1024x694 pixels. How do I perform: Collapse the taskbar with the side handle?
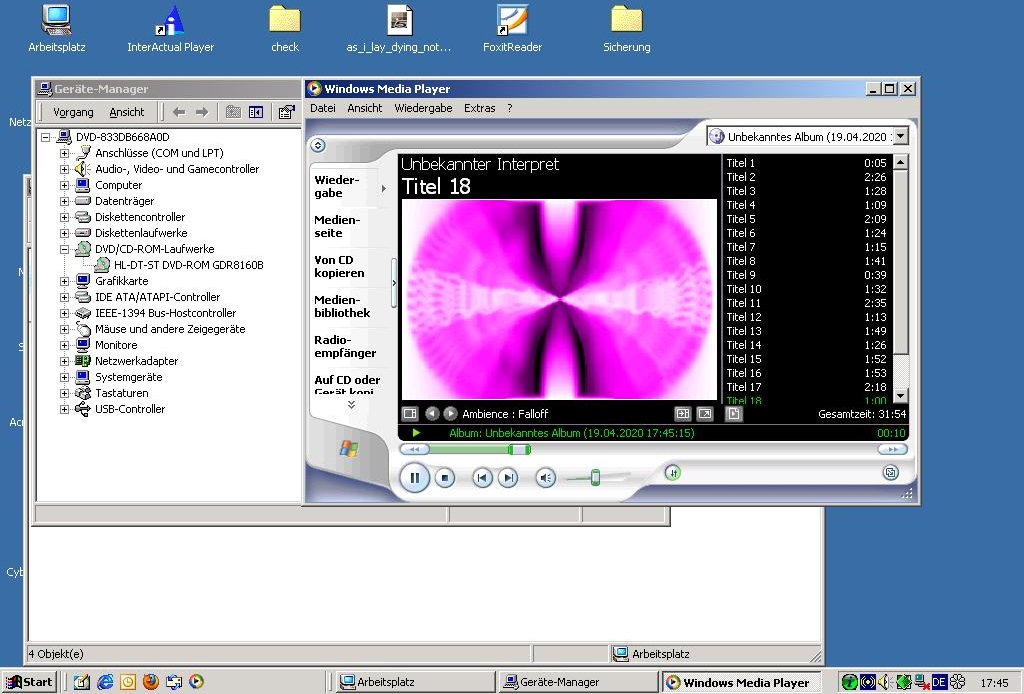pos(394,283)
